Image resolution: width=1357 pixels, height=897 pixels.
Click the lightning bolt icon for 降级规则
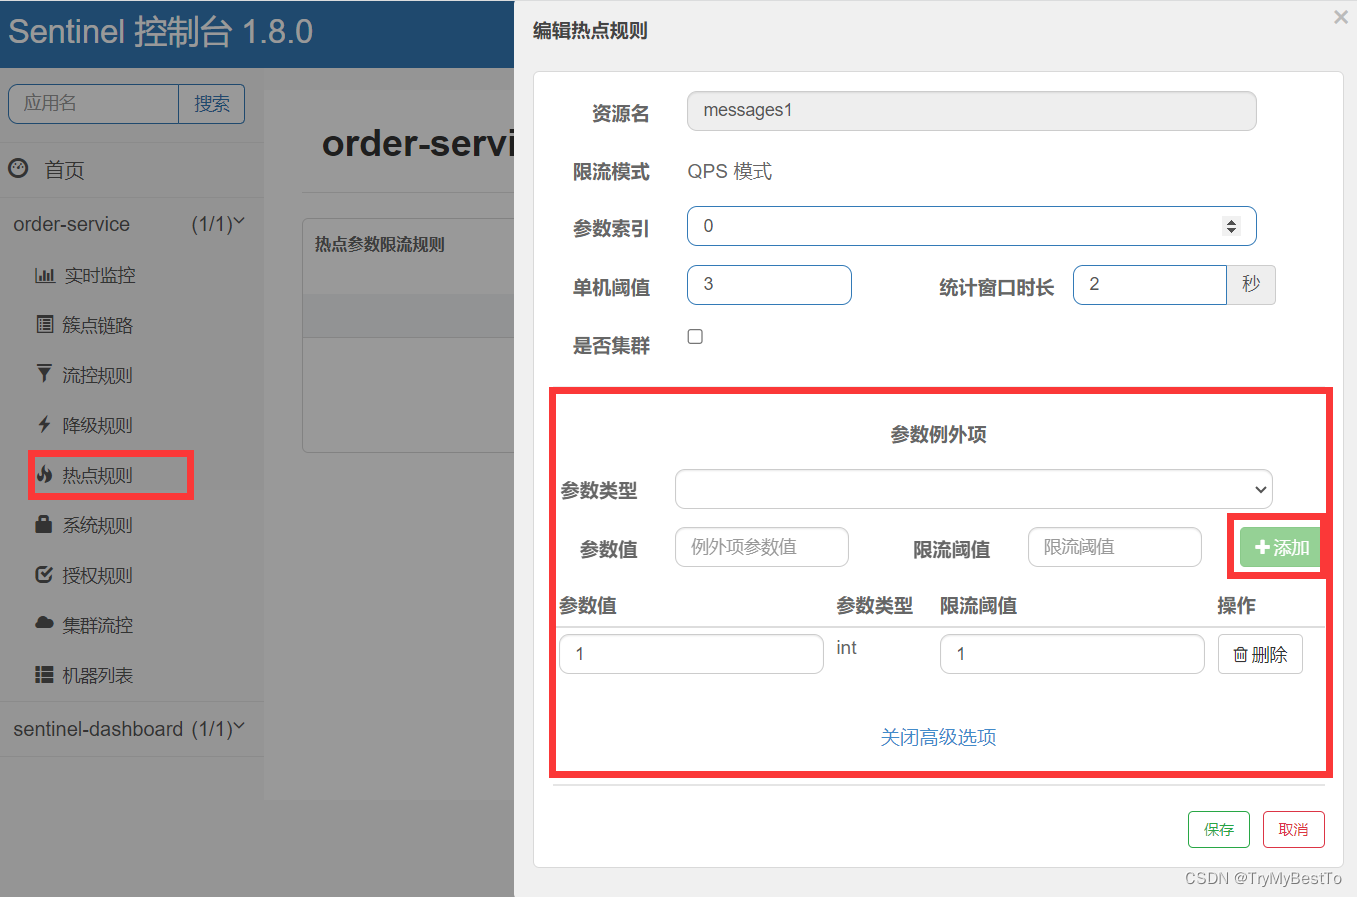click(44, 424)
